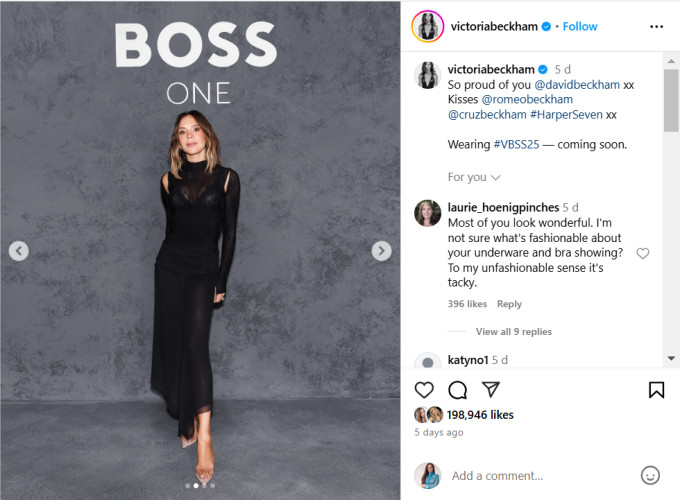Image resolution: width=680 pixels, height=500 pixels.
Task: Expand the 'For you' dropdown
Action: click(474, 177)
